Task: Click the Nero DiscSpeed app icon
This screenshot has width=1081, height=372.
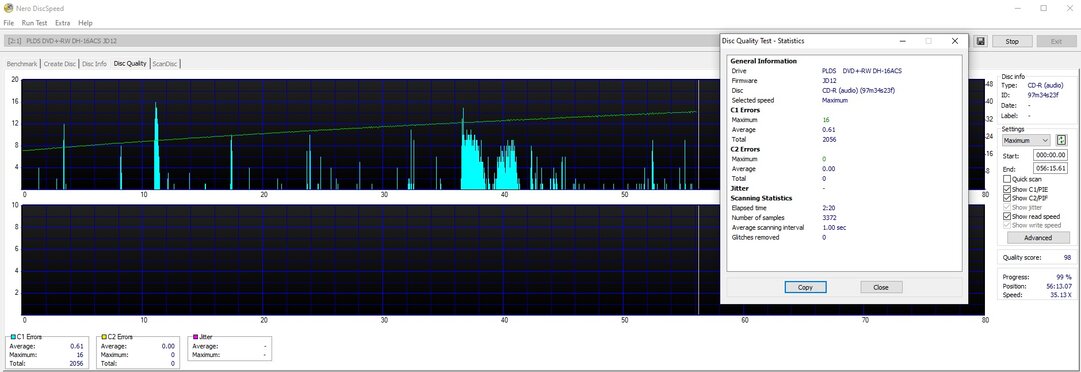Action: 7,8
